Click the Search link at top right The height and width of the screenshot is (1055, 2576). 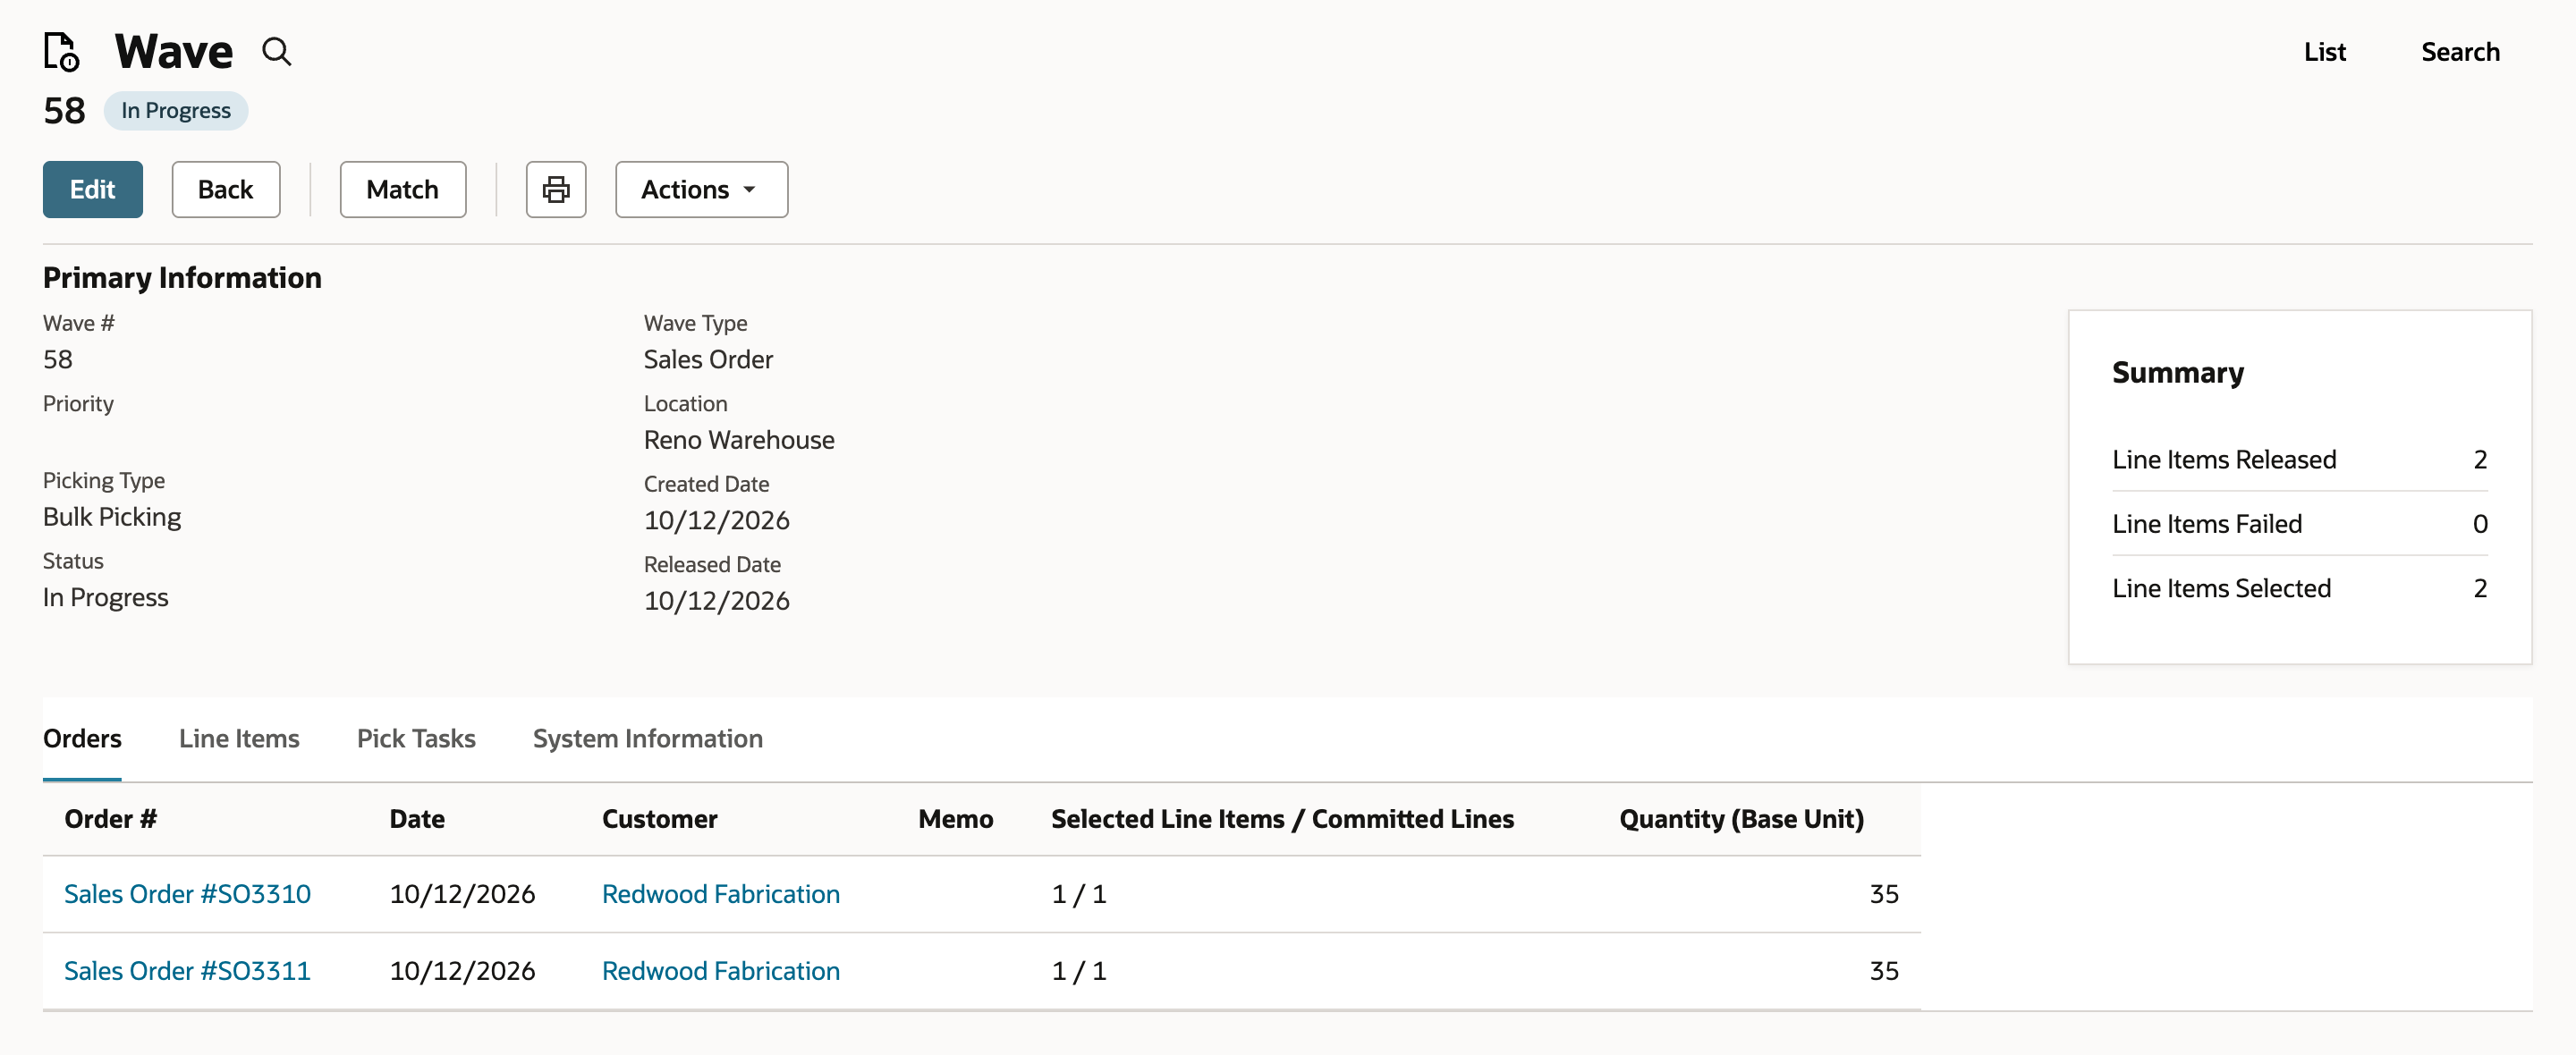point(2460,52)
